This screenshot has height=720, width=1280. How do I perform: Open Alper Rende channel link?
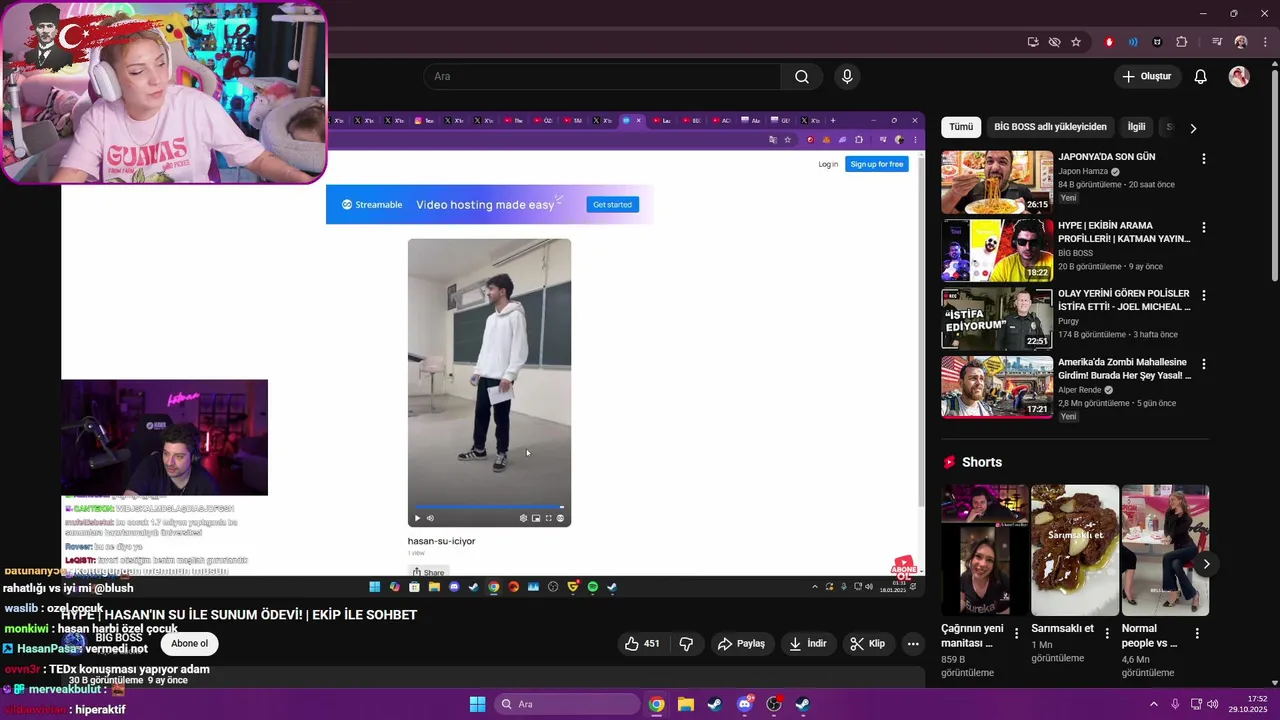1080,390
